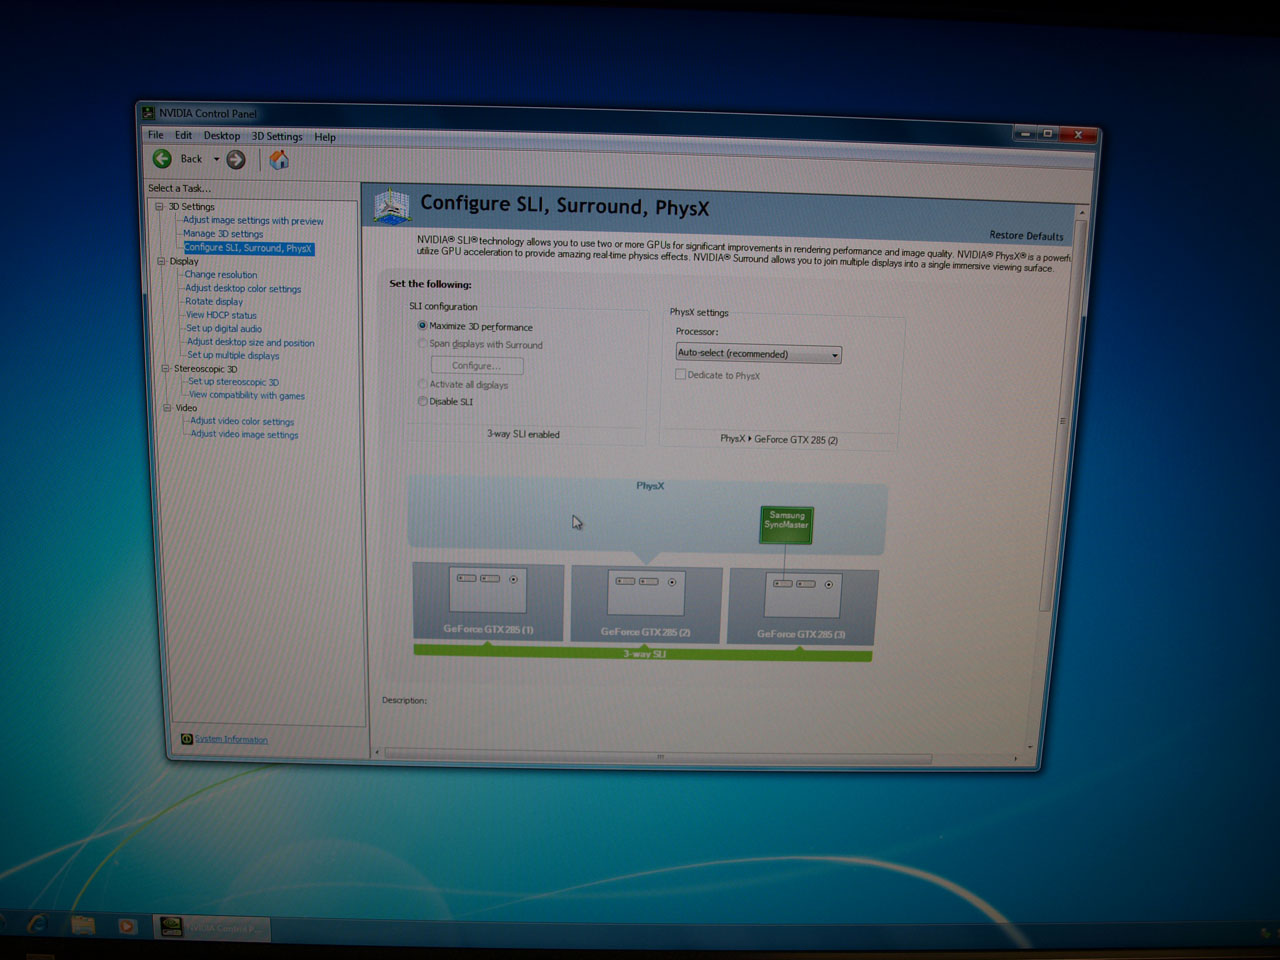Open the 3D Settings menu
The width and height of the screenshot is (1280, 960).
click(277, 136)
